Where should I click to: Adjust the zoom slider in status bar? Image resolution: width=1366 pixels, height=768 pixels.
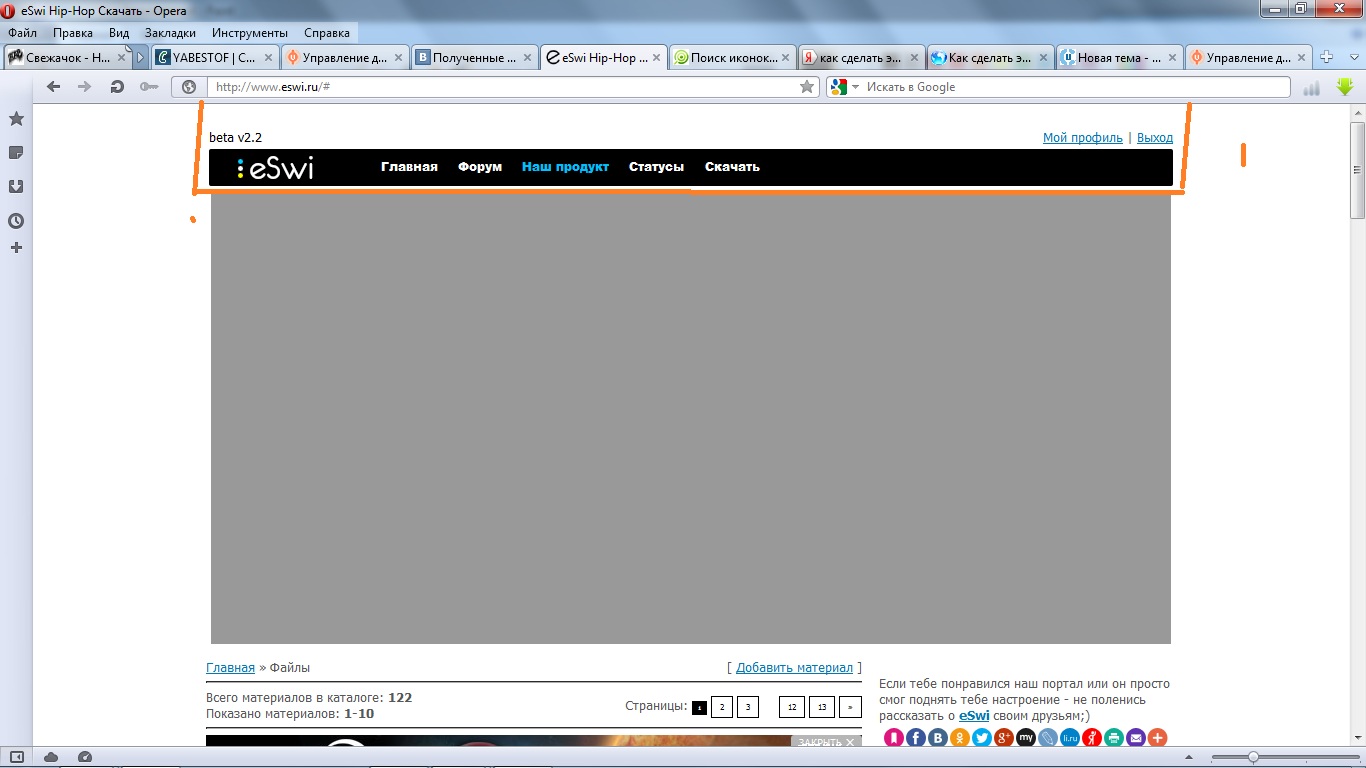tap(1252, 757)
